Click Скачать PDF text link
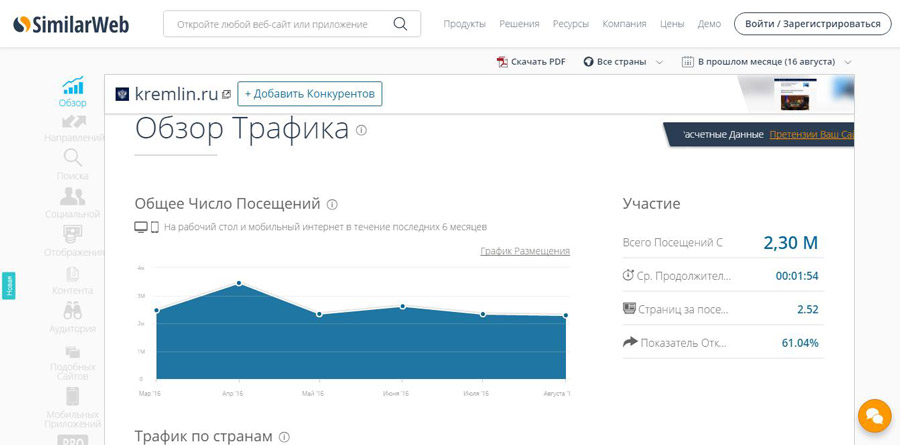The image size is (900, 445). [x=538, y=61]
